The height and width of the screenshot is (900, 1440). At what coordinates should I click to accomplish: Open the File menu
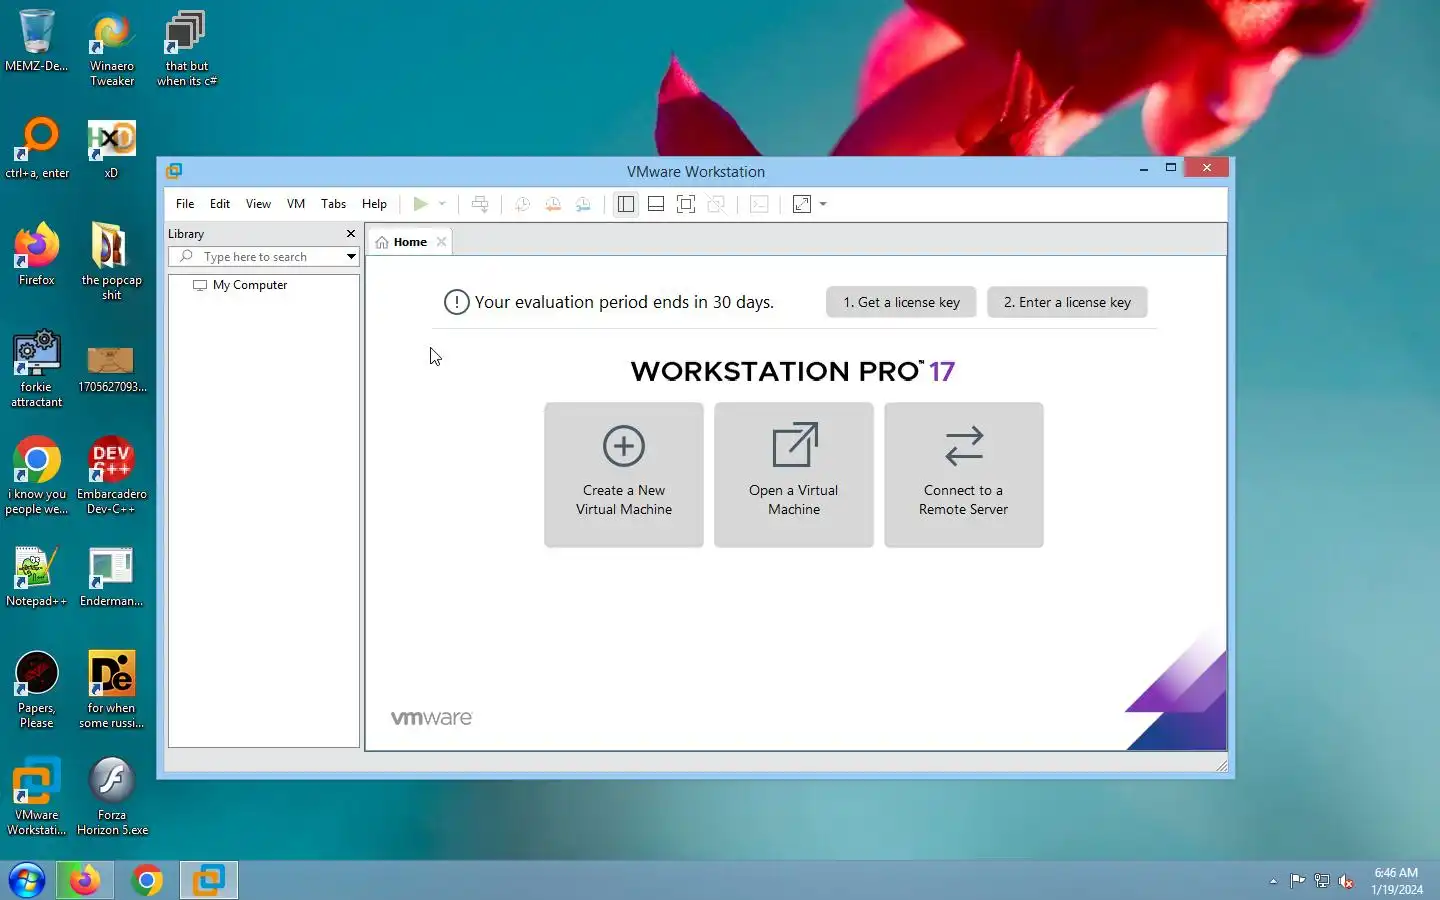tap(185, 204)
